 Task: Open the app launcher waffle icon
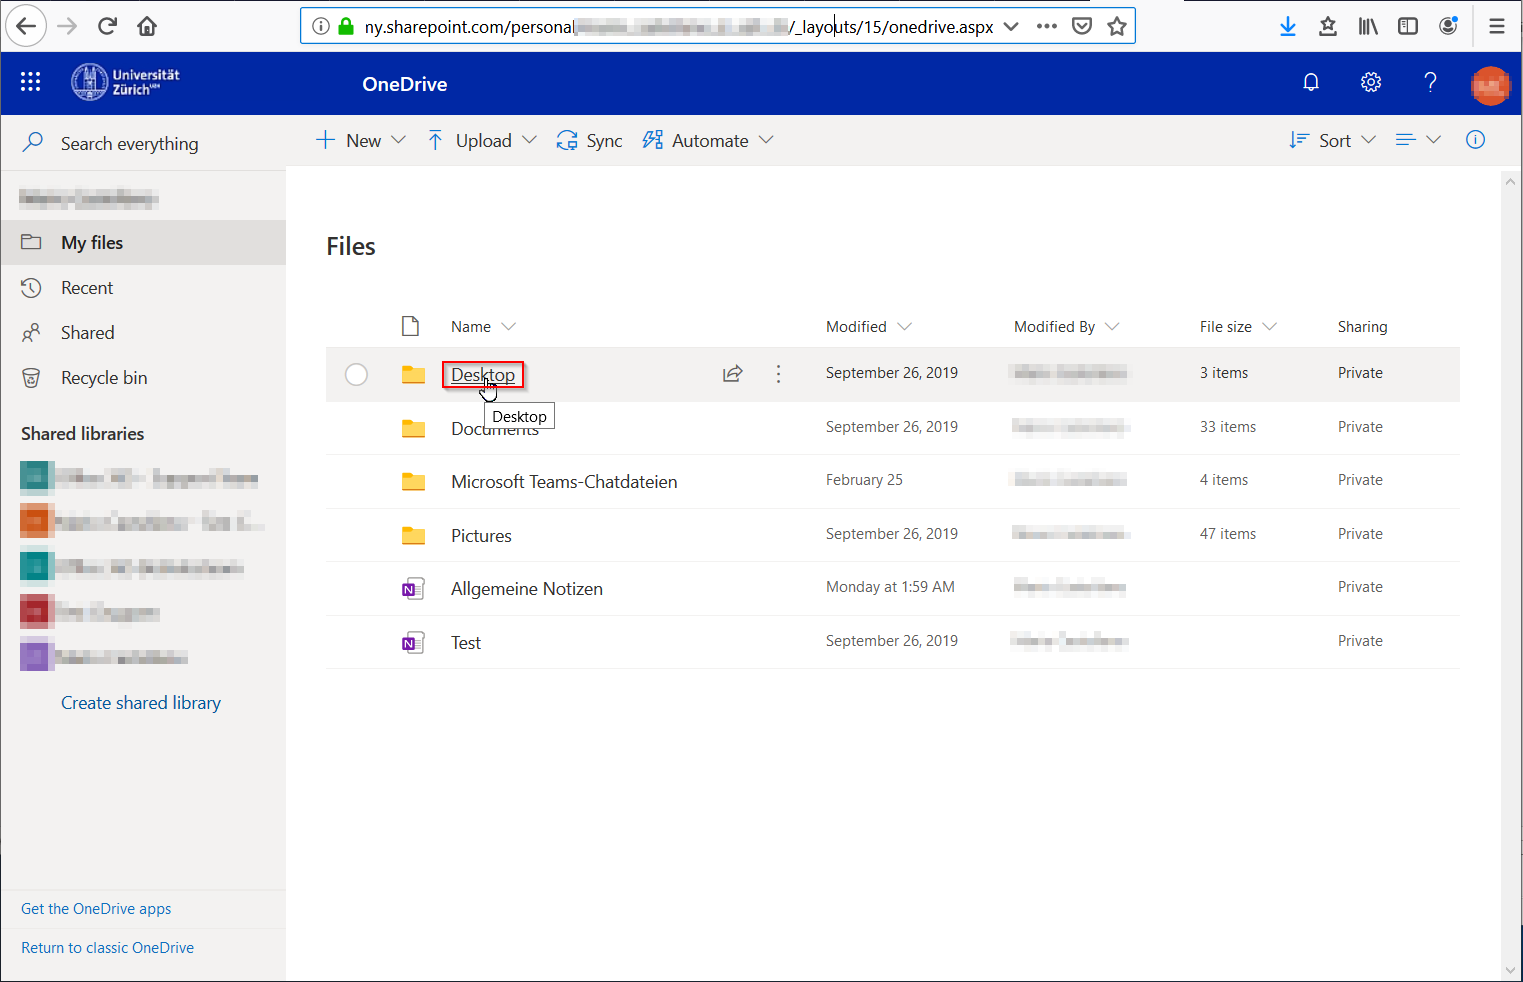(x=31, y=82)
